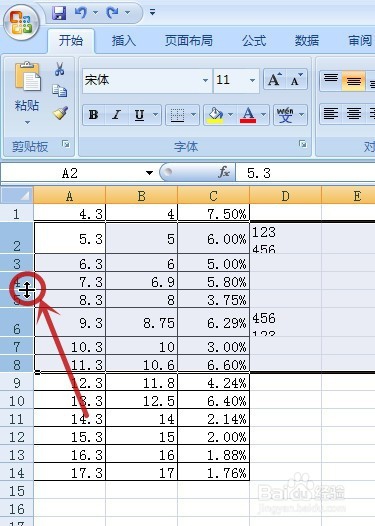Image resolution: width=375 pixels, height=526 pixels.
Task: Click the formula bar showing 5.3
Action: point(305,173)
